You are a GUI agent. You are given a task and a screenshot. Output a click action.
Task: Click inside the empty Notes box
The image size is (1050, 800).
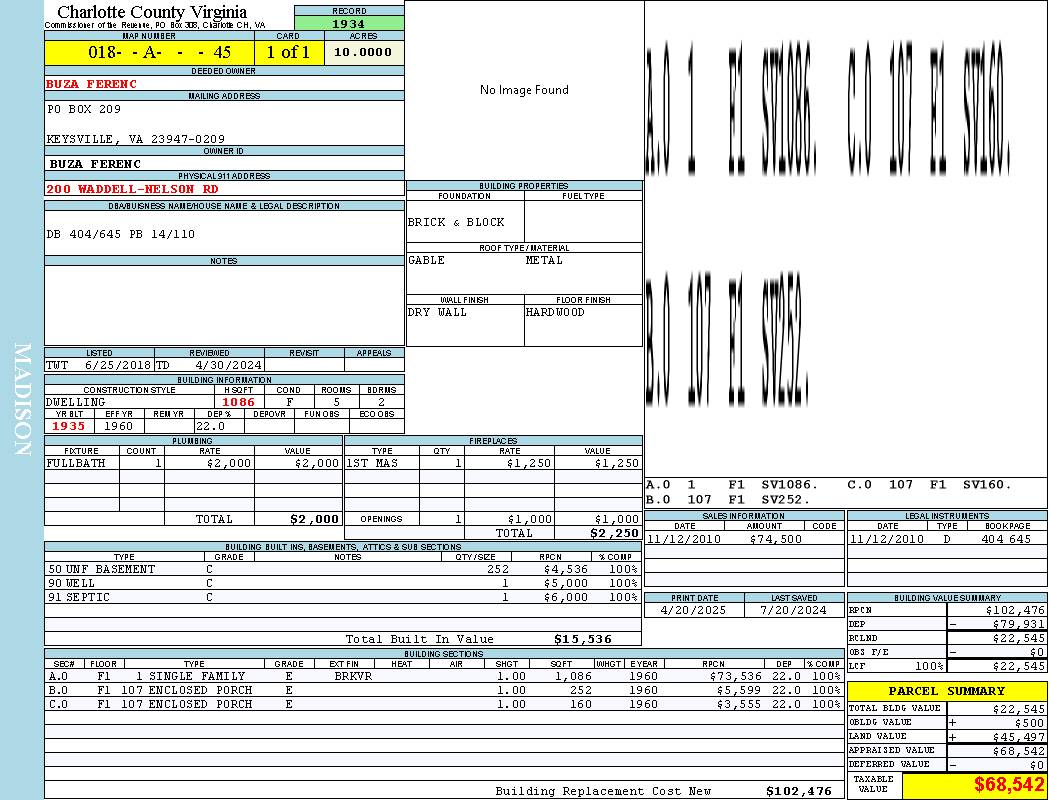tap(224, 305)
